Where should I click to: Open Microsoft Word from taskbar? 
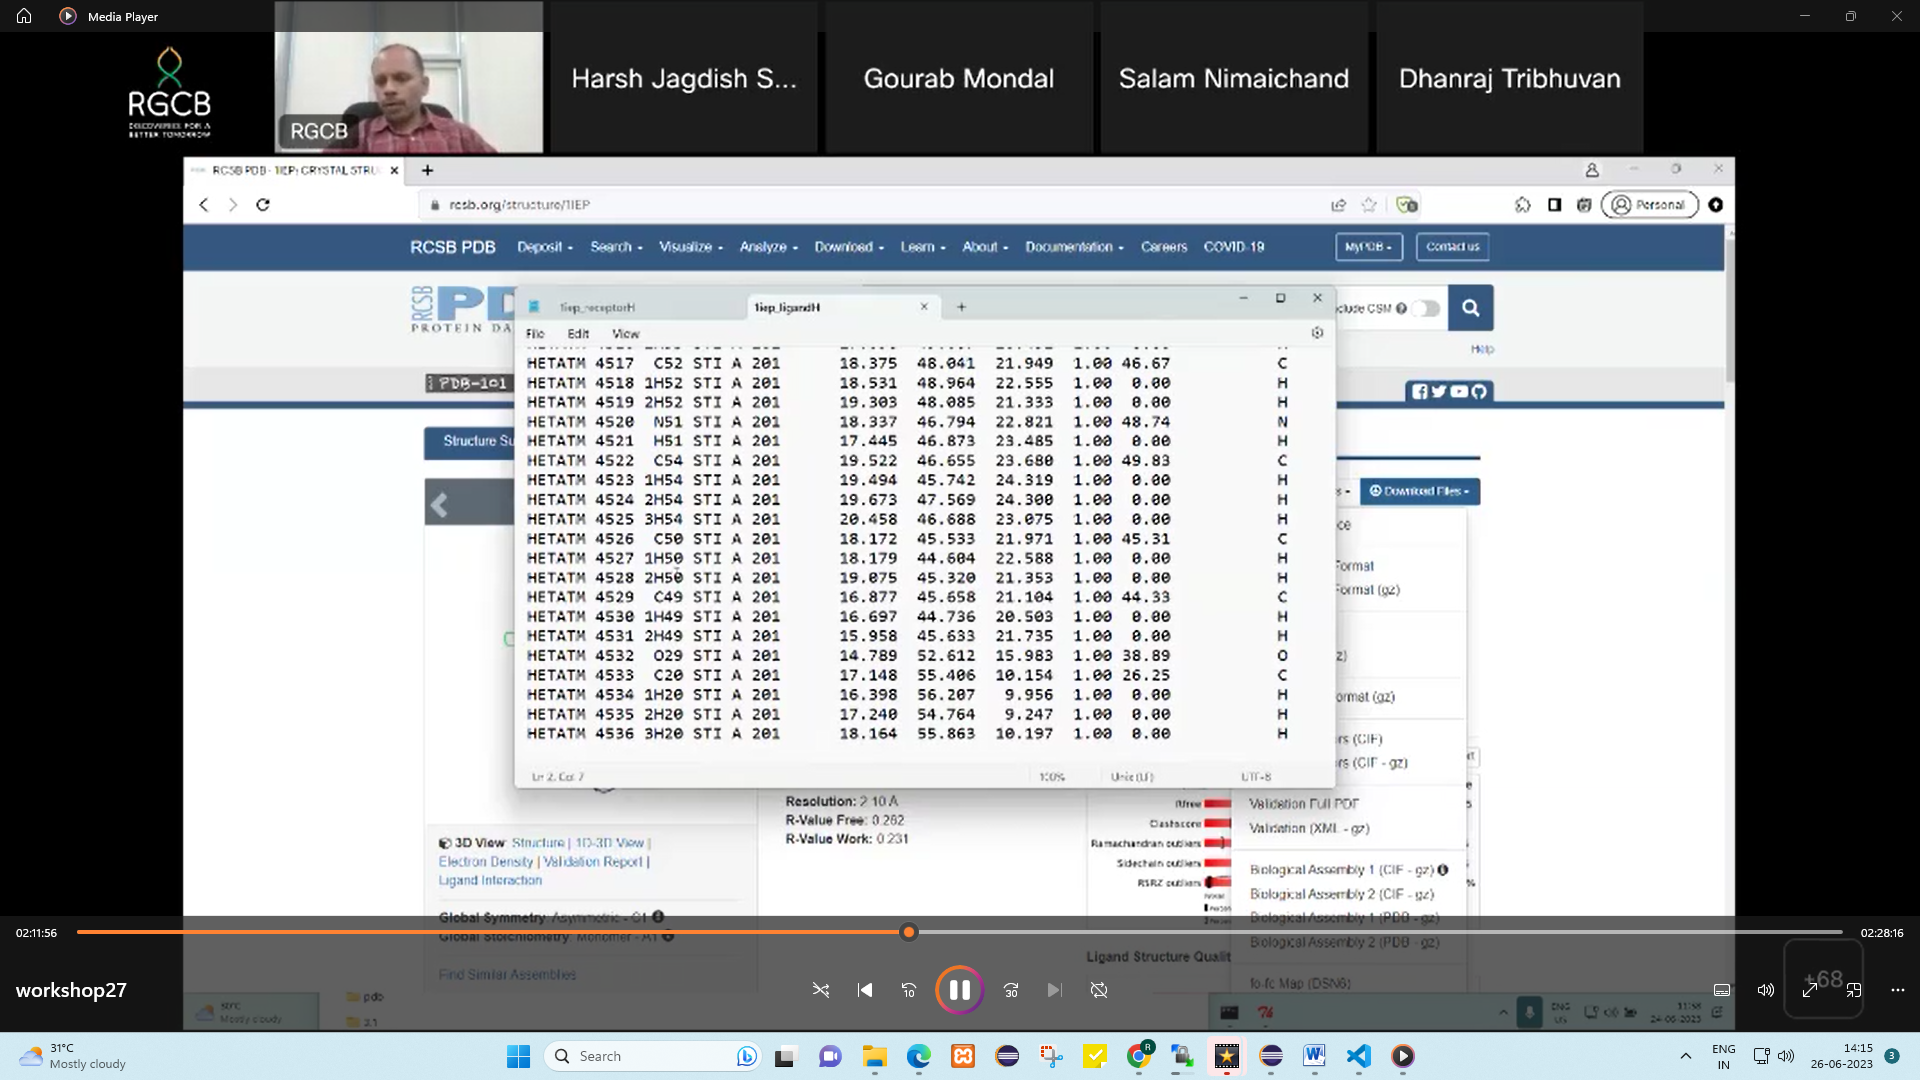1314,1056
